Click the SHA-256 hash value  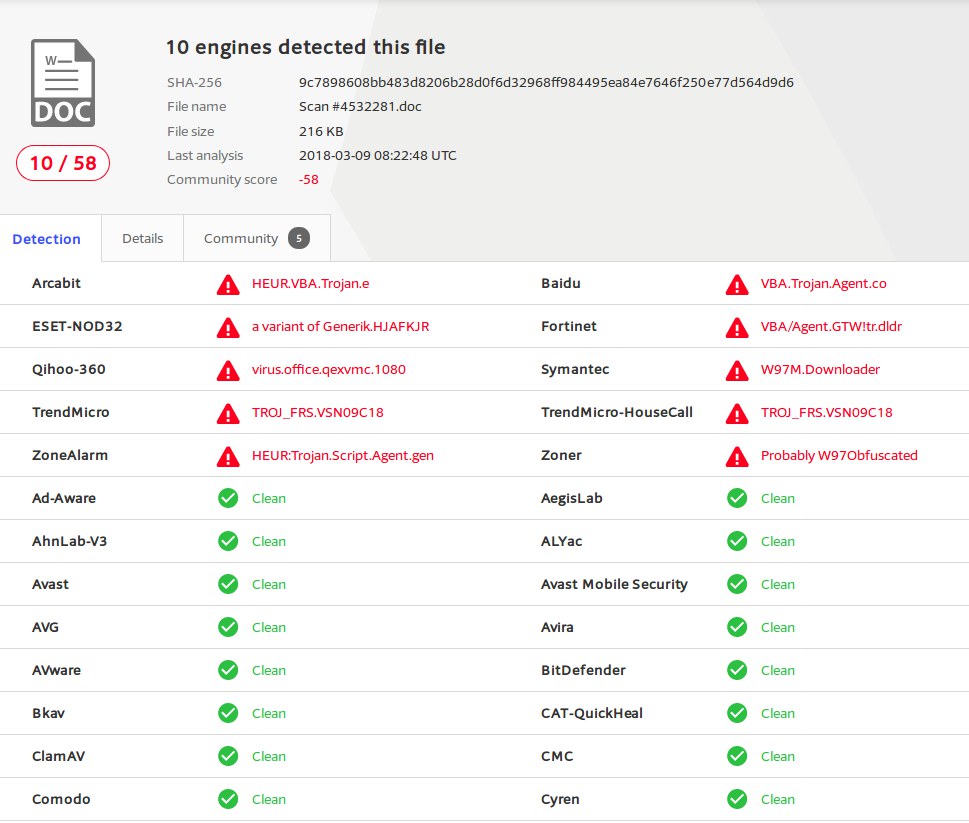coord(546,82)
